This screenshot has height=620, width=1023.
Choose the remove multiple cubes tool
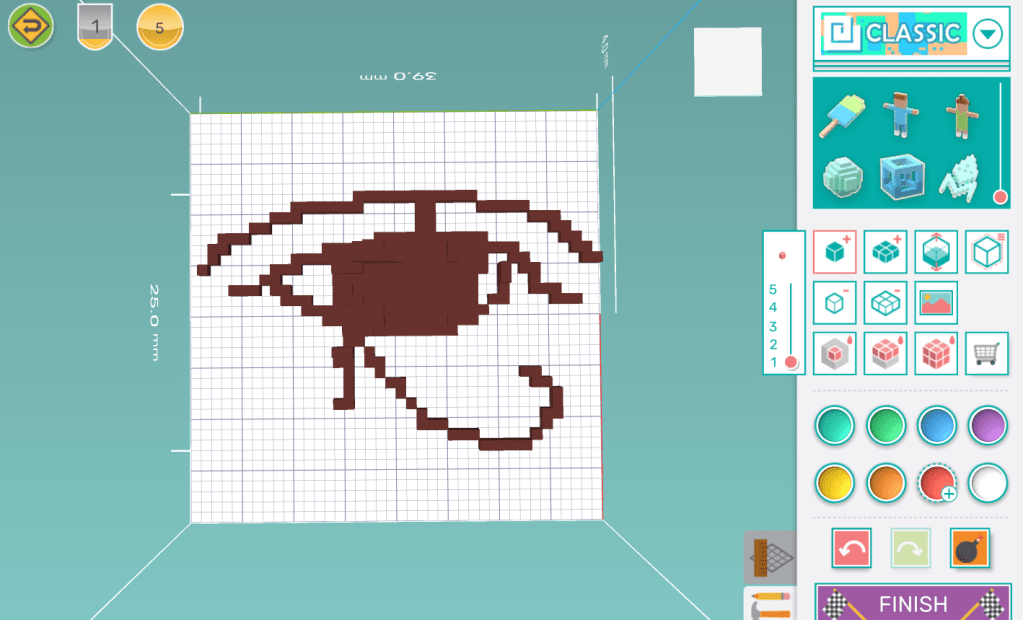[x=885, y=302]
